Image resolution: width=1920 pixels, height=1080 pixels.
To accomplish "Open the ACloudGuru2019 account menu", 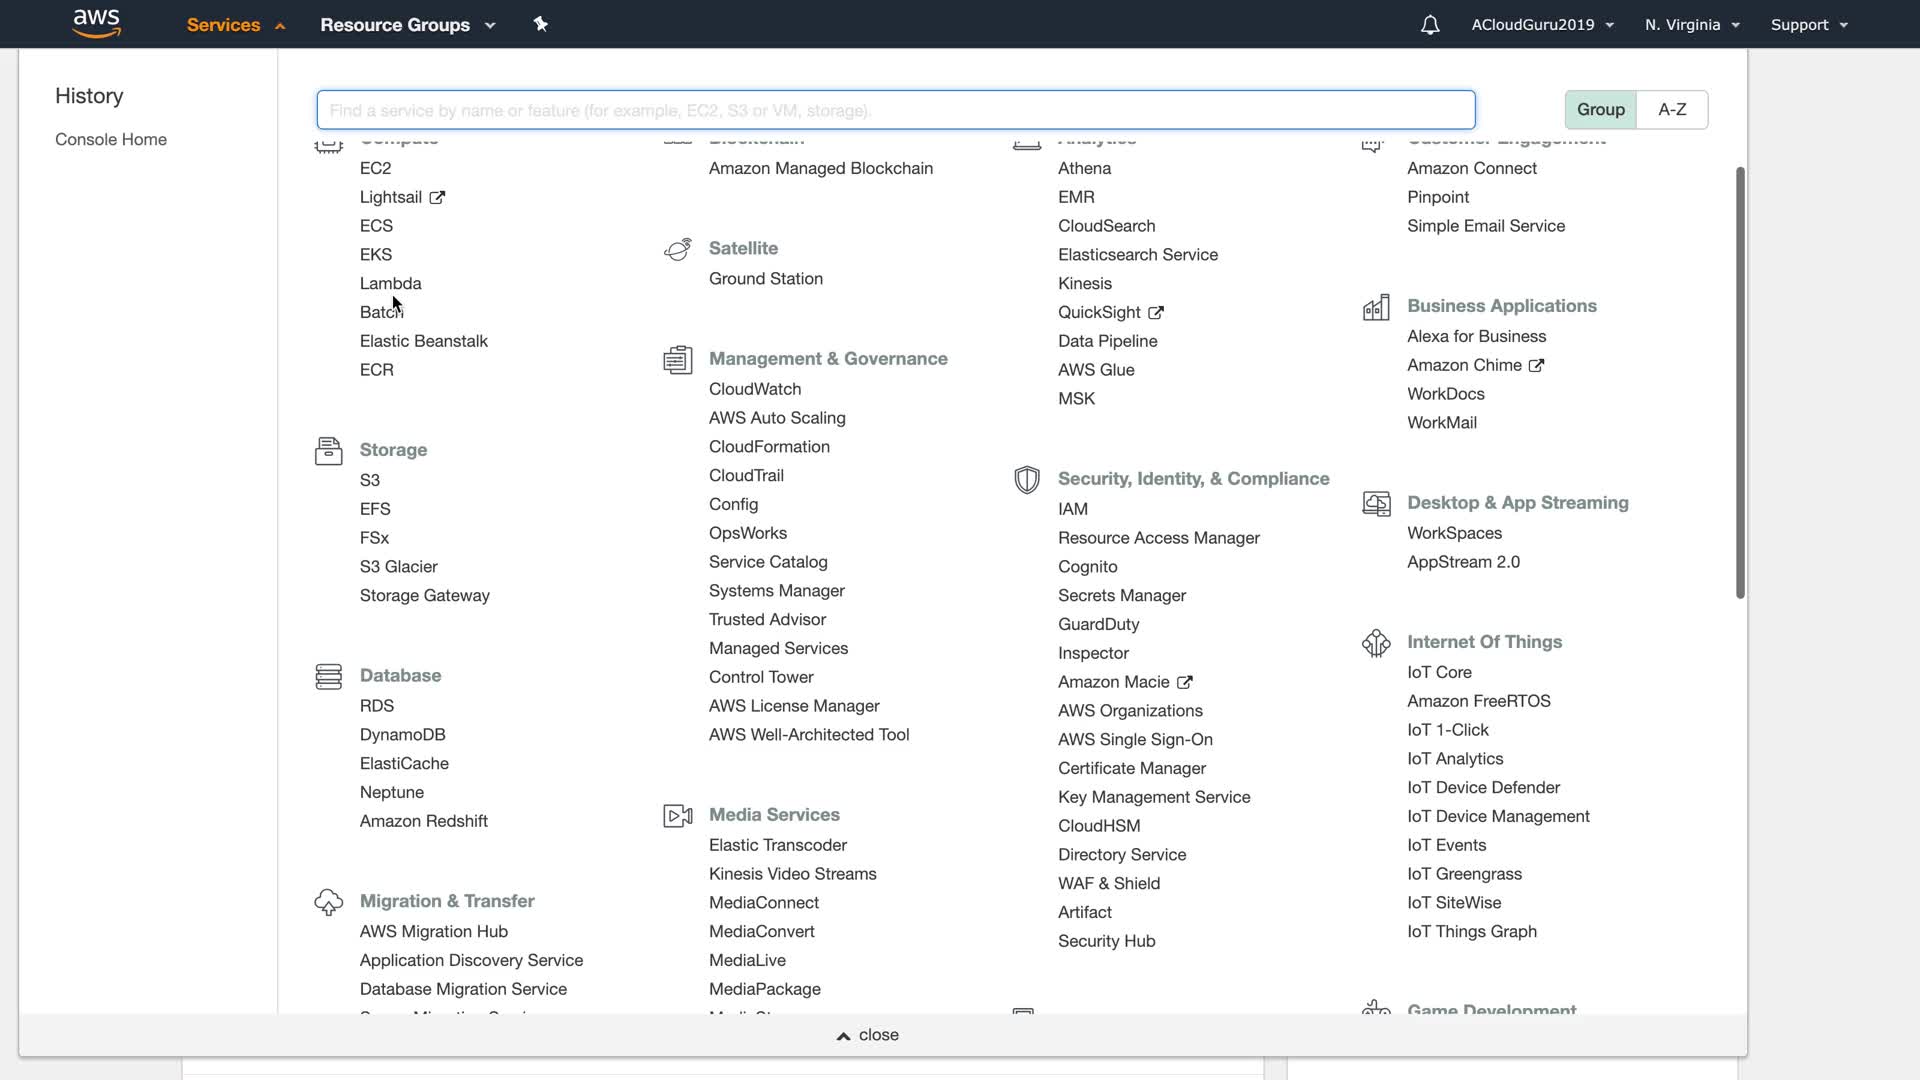I will (x=1542, y=25).
